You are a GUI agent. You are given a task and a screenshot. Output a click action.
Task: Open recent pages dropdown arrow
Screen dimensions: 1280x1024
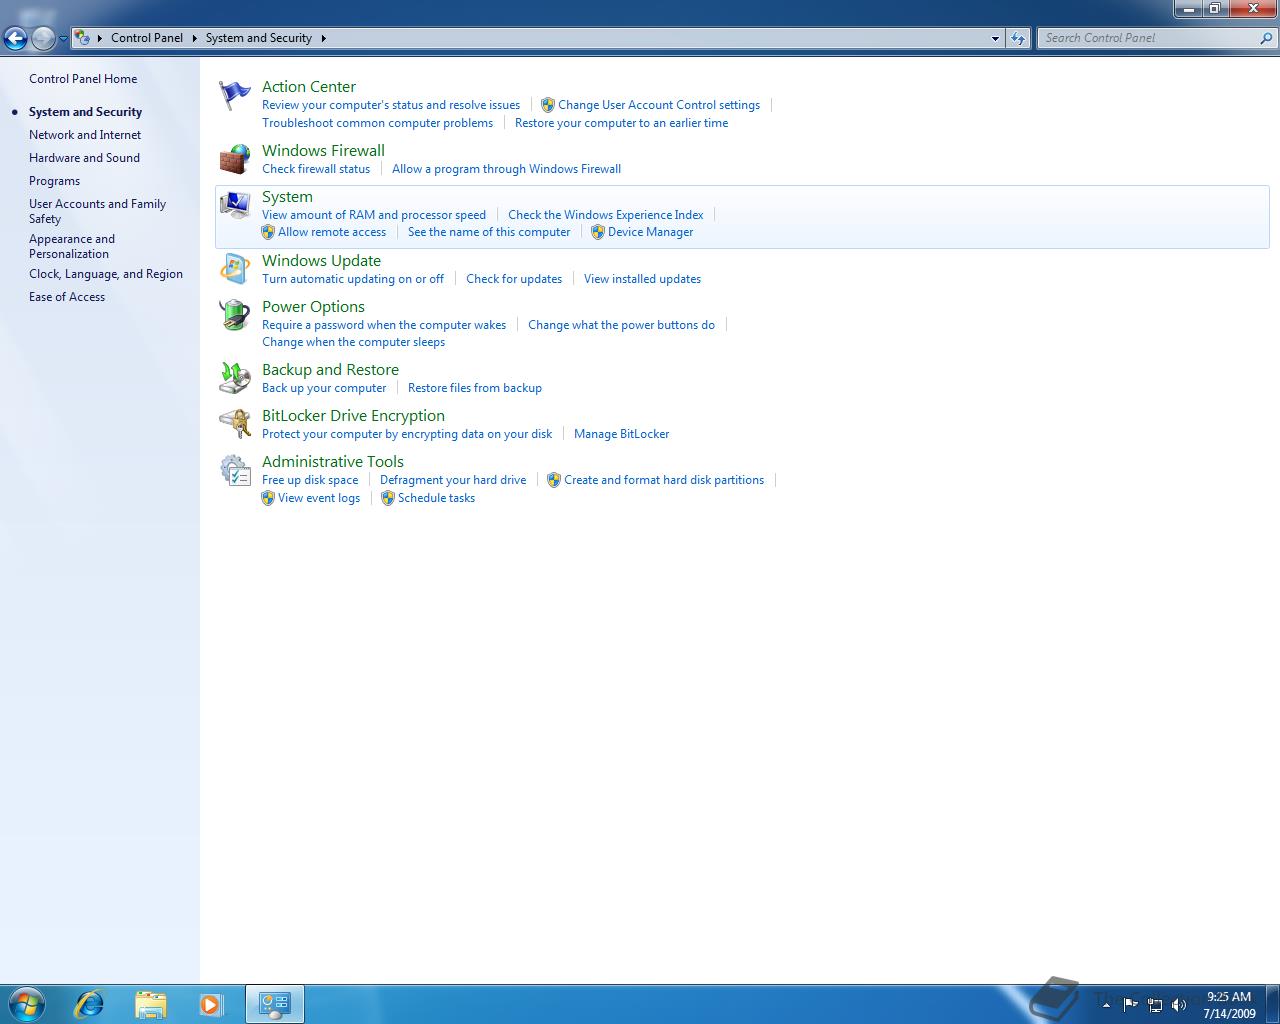[x=63, y=38]
